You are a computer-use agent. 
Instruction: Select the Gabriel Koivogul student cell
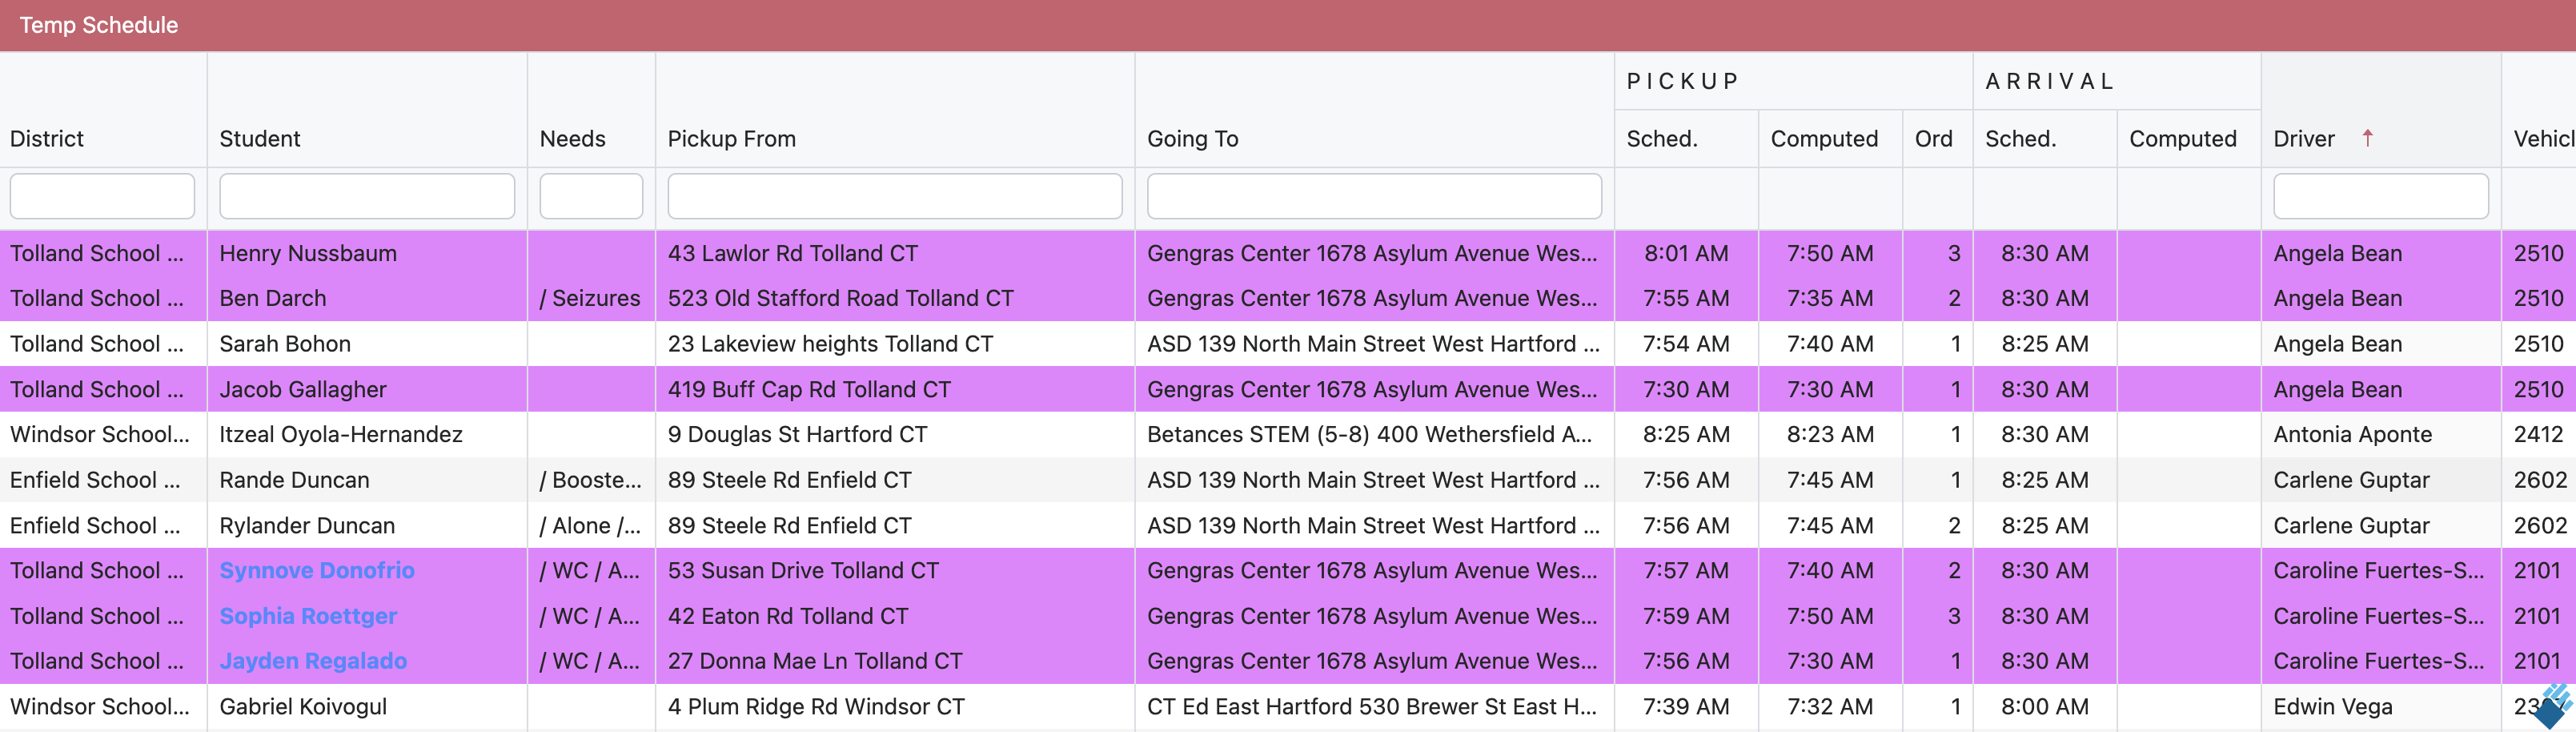tap(367, 706)
